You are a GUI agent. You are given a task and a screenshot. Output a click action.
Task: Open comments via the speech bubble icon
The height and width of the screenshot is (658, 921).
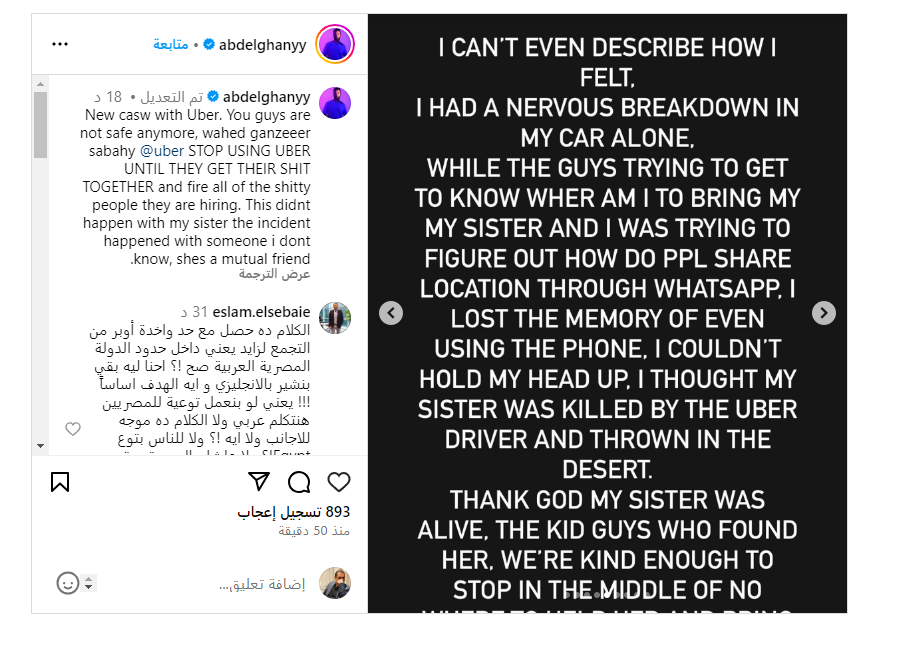pyautogui.click(x=299, y=482)
